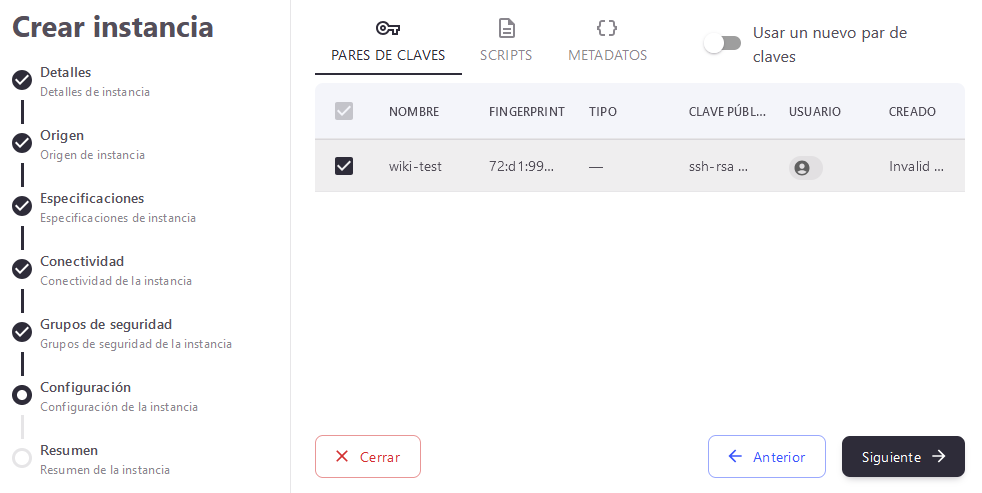Click the key icon above Pares de Claves
Screen dimensions: 982x493
pos(388,28)
